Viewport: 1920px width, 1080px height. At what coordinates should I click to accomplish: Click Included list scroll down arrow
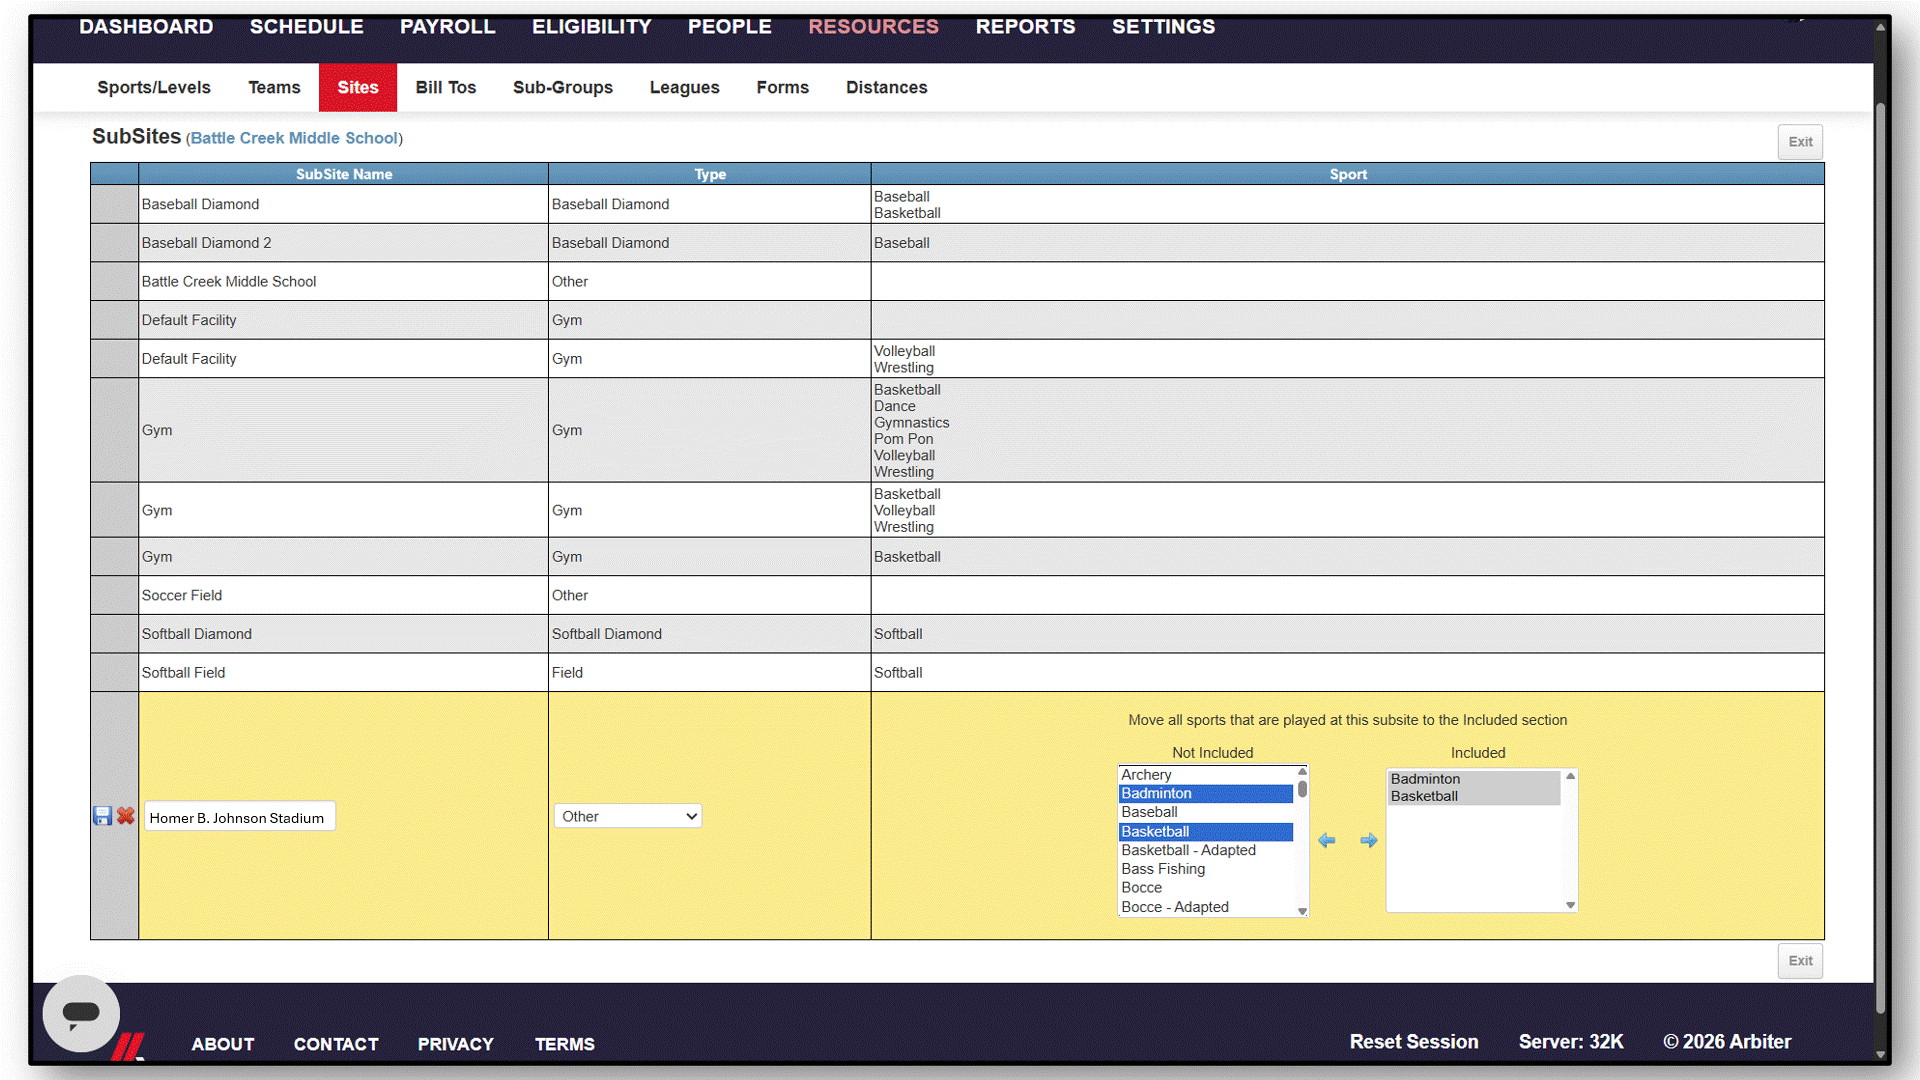click(x=1570, y=905)
